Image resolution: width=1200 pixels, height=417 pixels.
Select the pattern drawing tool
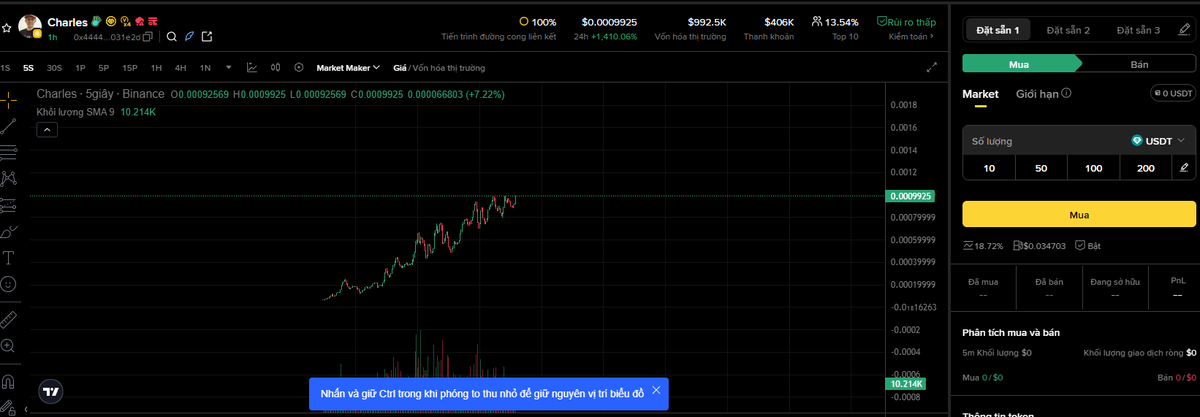point(8,179)
